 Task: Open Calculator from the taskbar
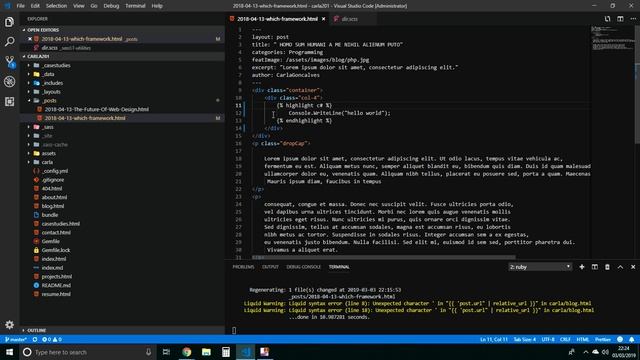coord(226,352)
